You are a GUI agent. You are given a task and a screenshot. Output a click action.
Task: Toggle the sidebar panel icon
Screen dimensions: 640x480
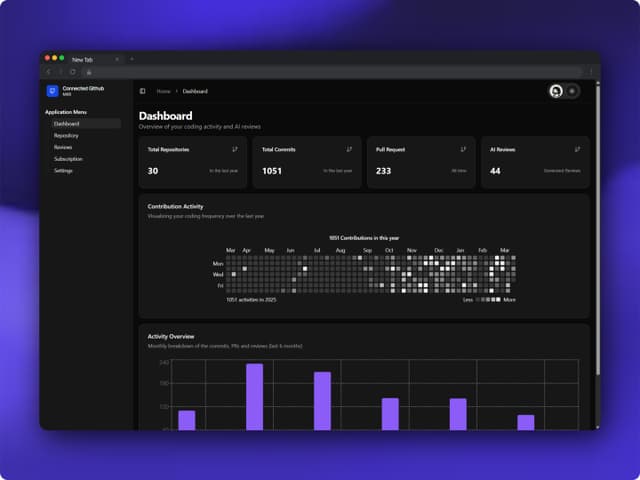point(142,91)
